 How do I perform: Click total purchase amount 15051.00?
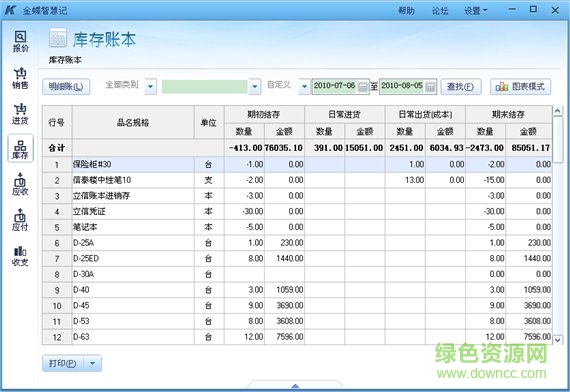364,148
